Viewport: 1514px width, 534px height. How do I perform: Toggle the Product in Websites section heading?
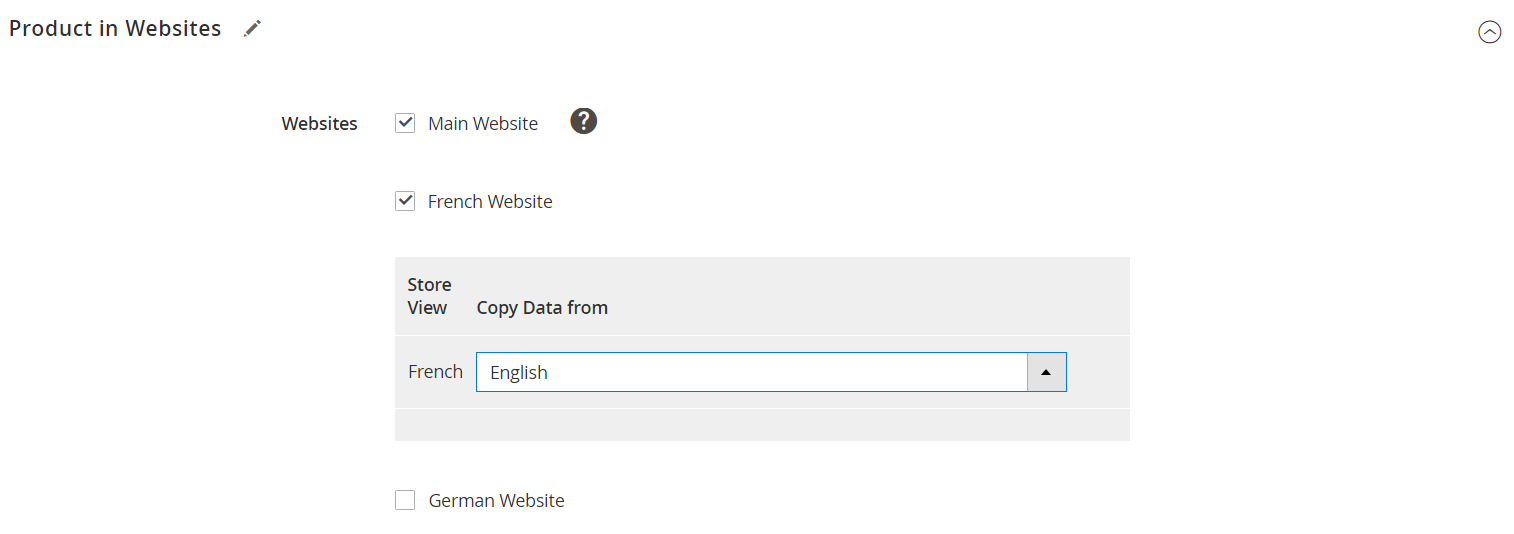tap(115, 29)
